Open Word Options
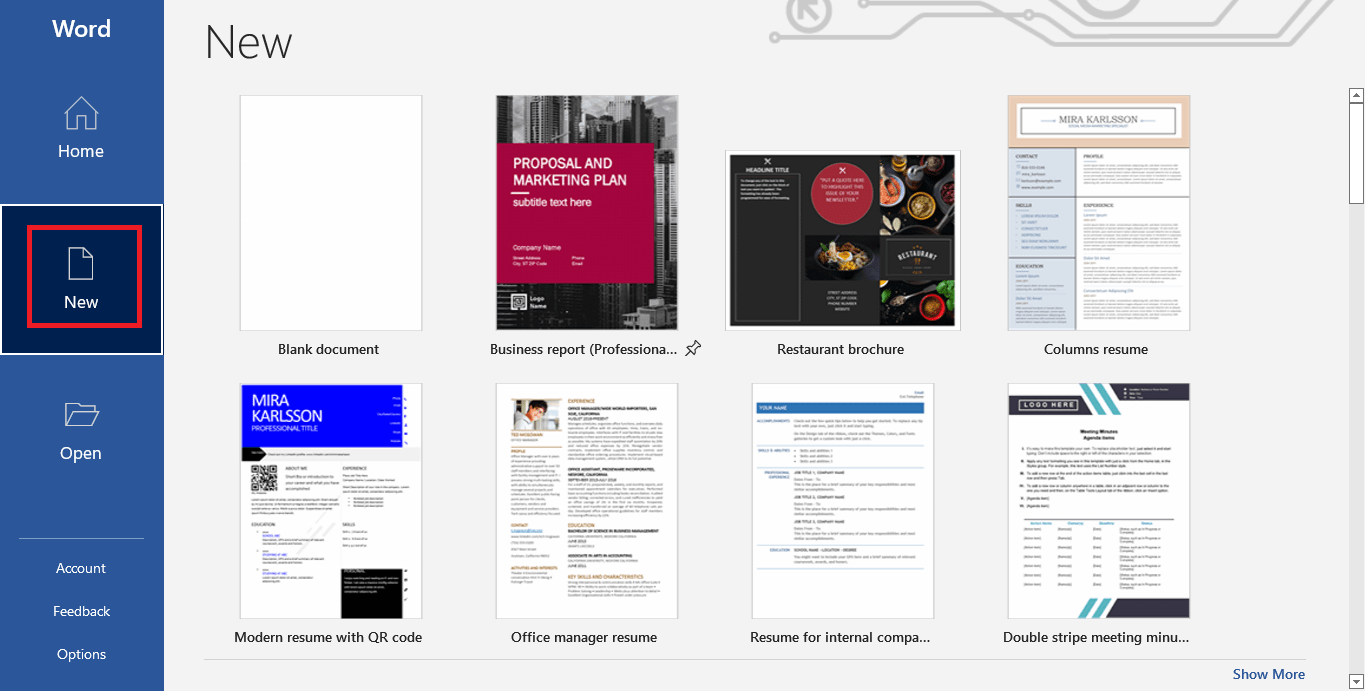 [x=81, y=654]
